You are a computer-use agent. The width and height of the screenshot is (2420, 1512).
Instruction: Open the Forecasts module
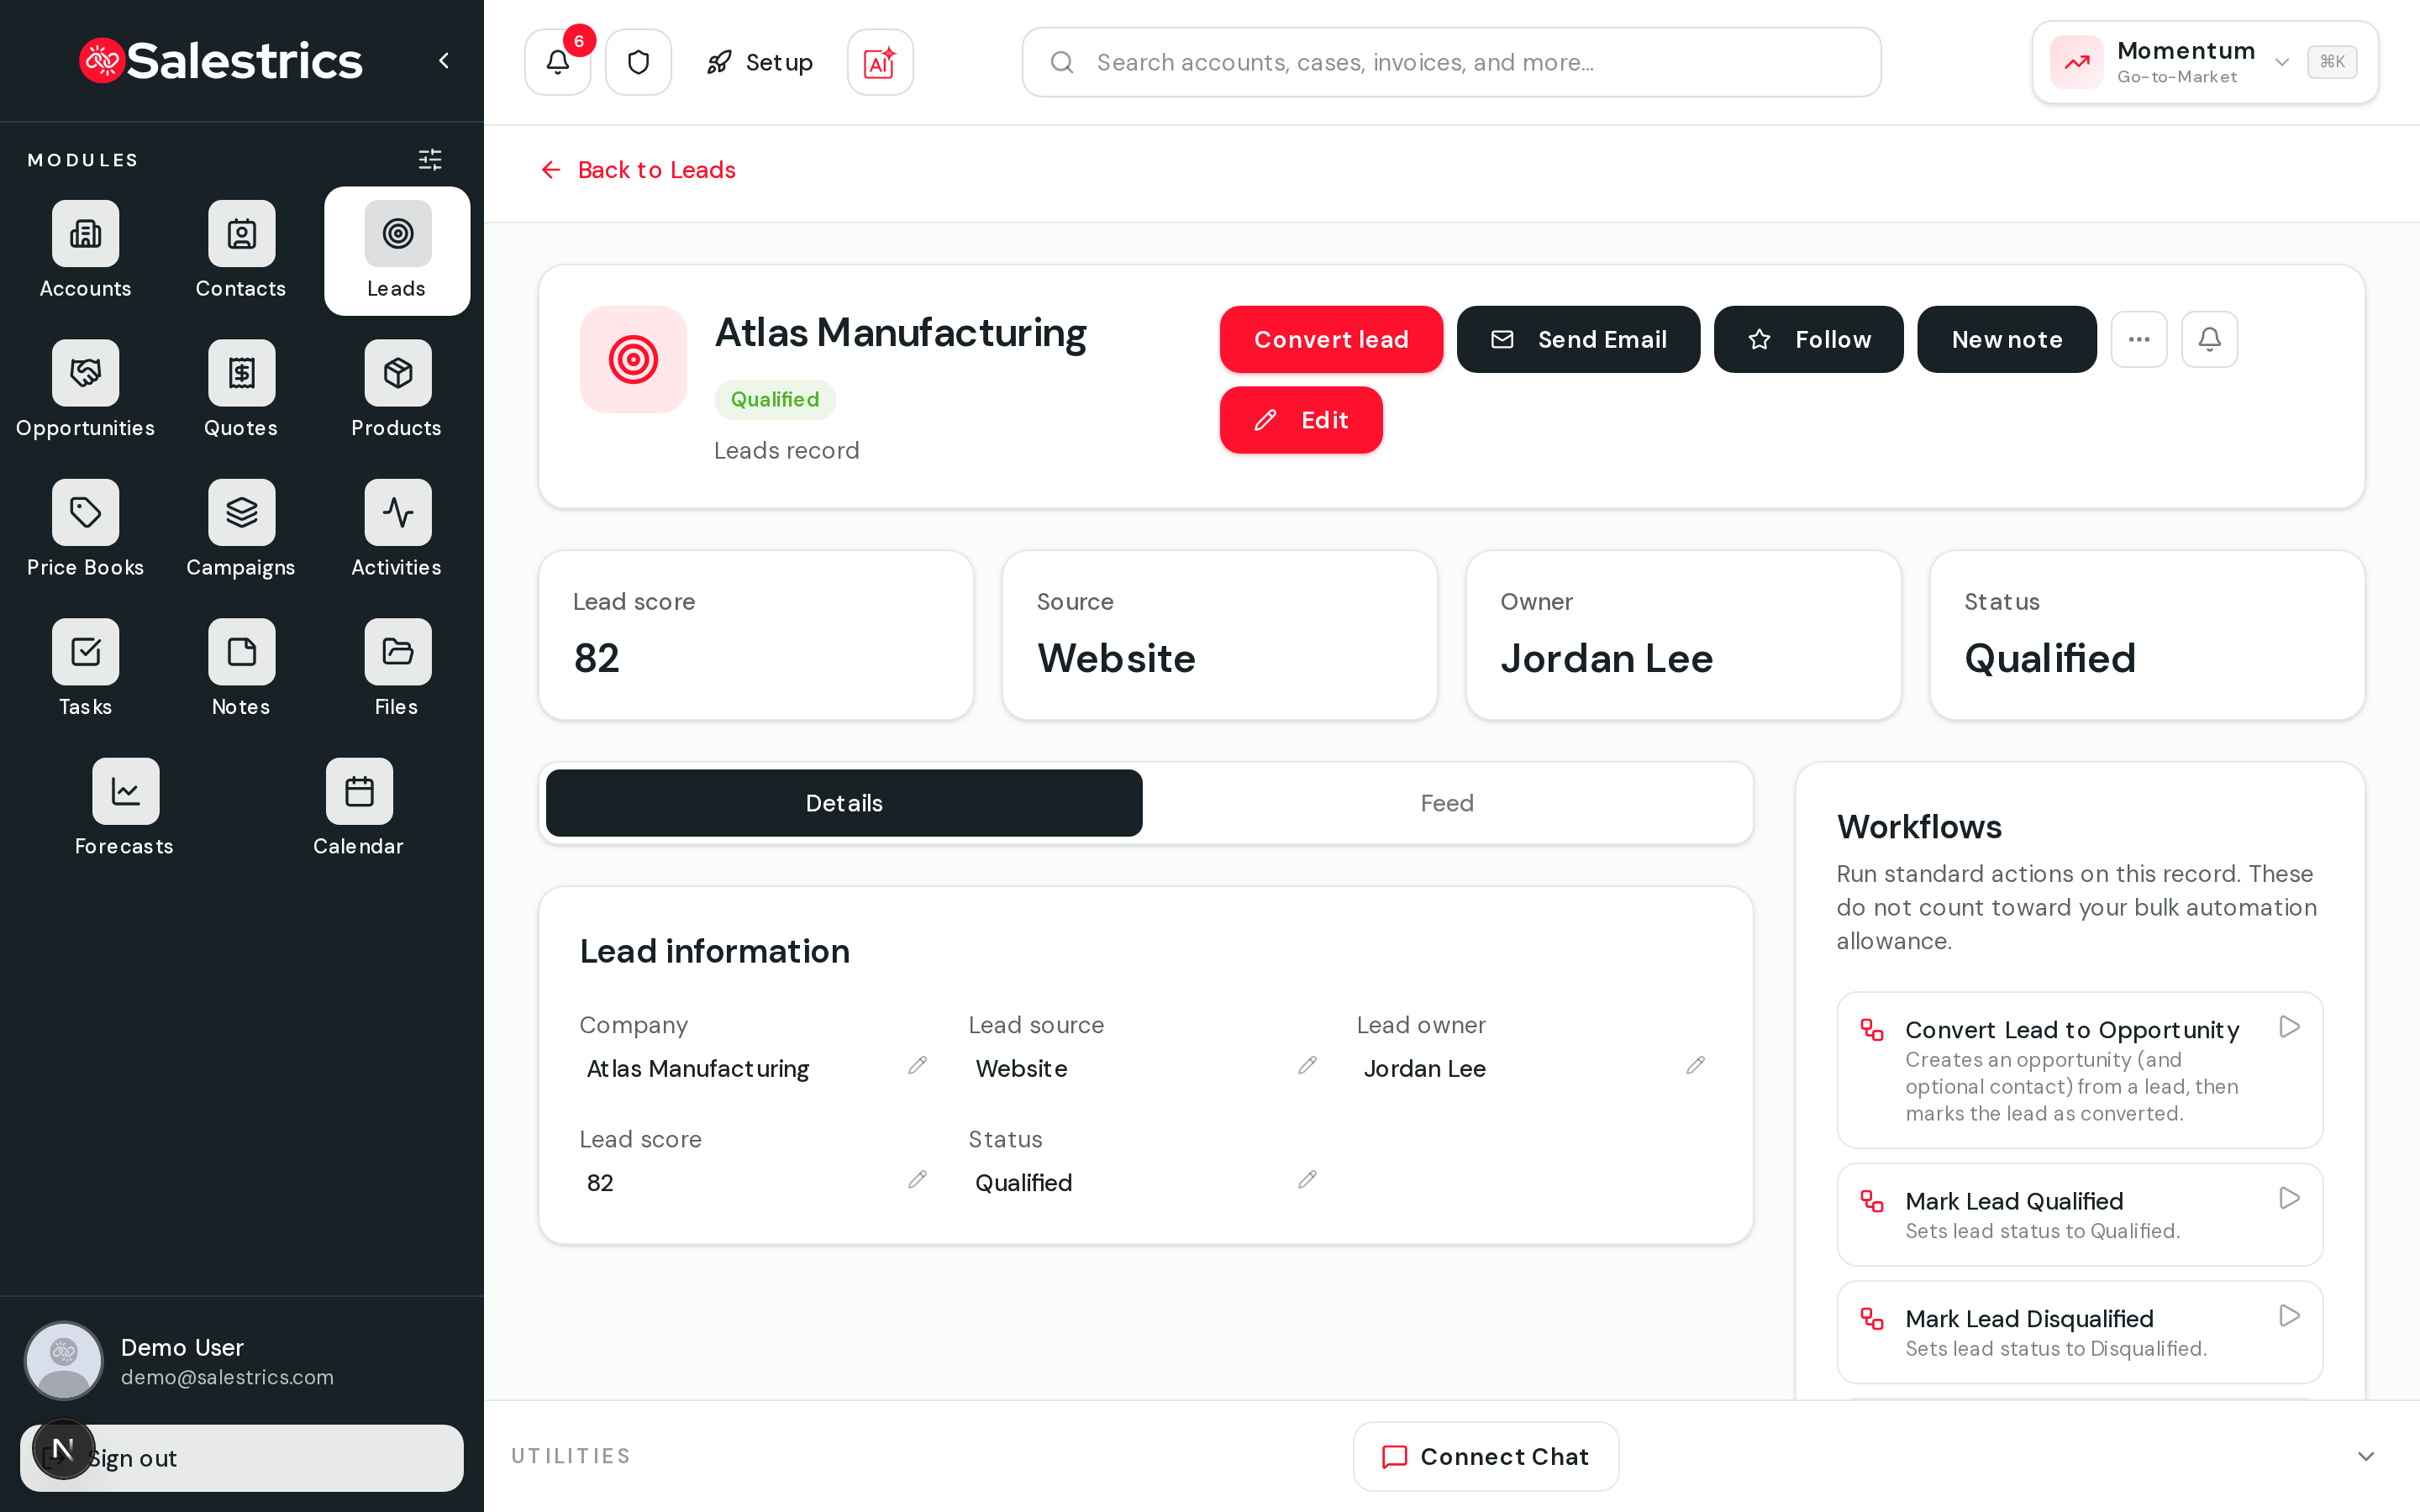pyautogui.click(x=124, y=808)
